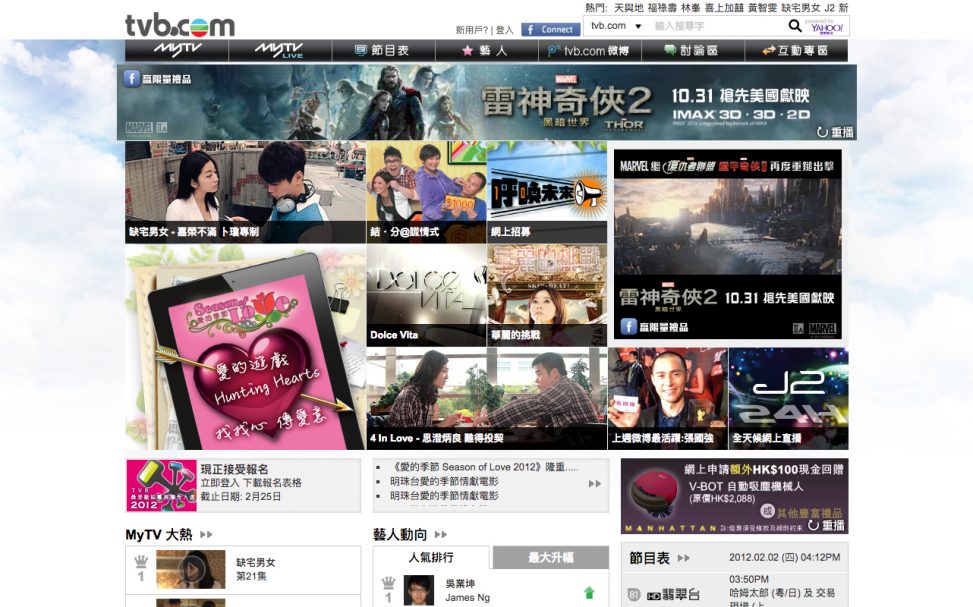This screenshot has height=607, width=973.
Task: Open the 互動專區 navigation tab
Action: point(796,50)
